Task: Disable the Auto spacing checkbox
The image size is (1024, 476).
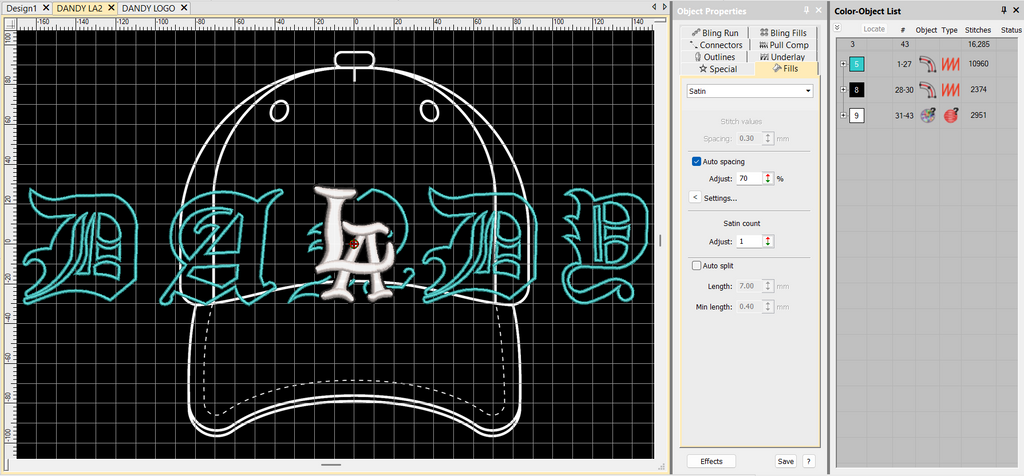Action: coord(697,161)
